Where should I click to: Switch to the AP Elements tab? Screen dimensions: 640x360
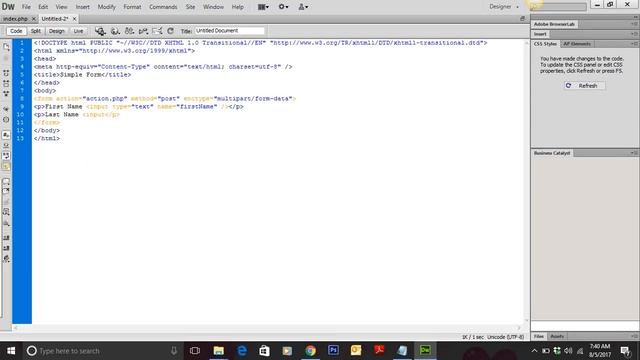tap(577, 44)
